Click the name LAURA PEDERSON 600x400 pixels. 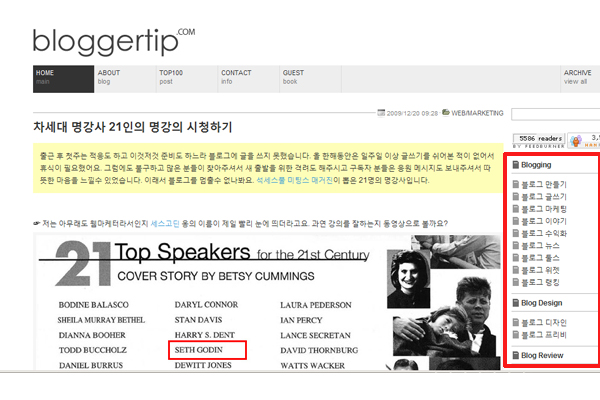316,305
